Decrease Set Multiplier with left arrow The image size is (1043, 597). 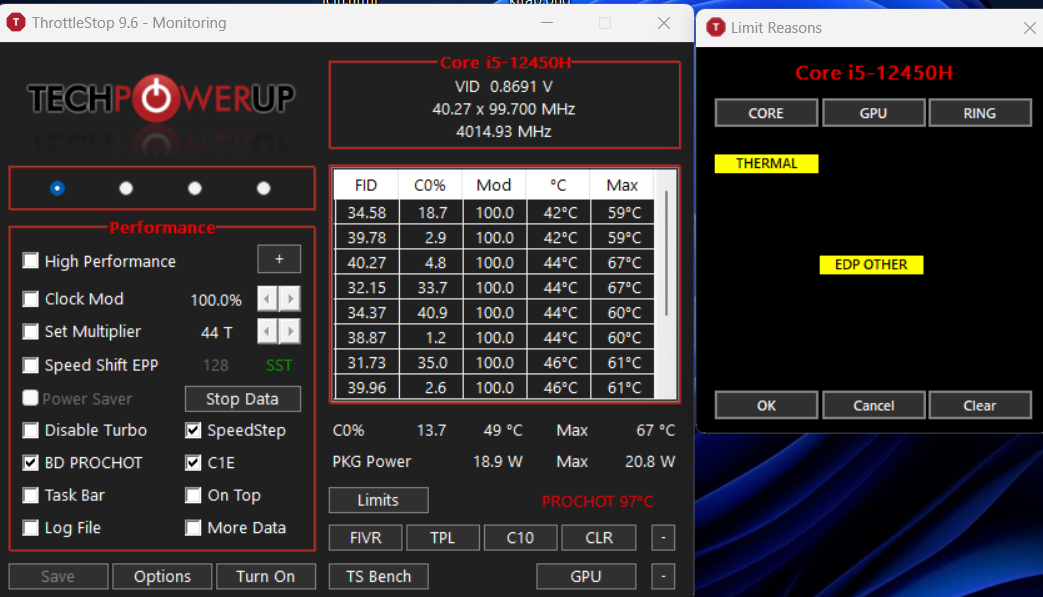pos(268,331)
